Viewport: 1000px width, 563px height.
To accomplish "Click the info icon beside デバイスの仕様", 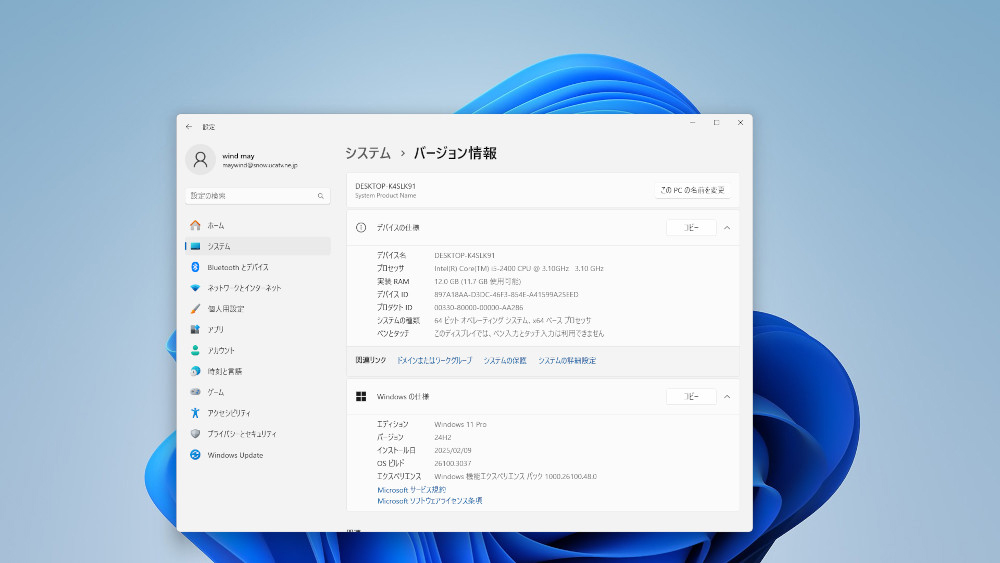I will (x=361, y=228).
